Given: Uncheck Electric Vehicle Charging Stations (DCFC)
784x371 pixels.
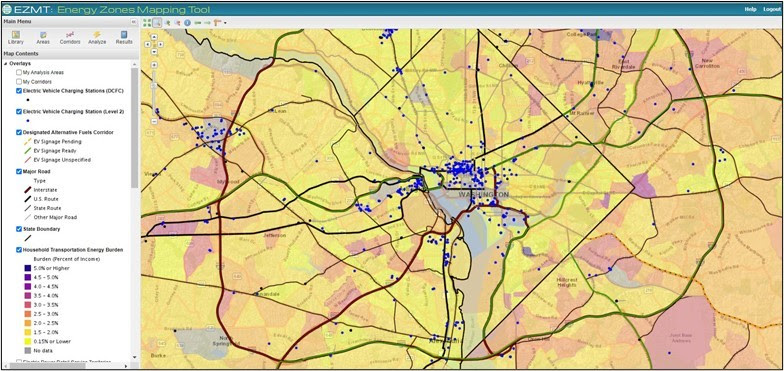Looking at the screenshot, I should point(19,90).
